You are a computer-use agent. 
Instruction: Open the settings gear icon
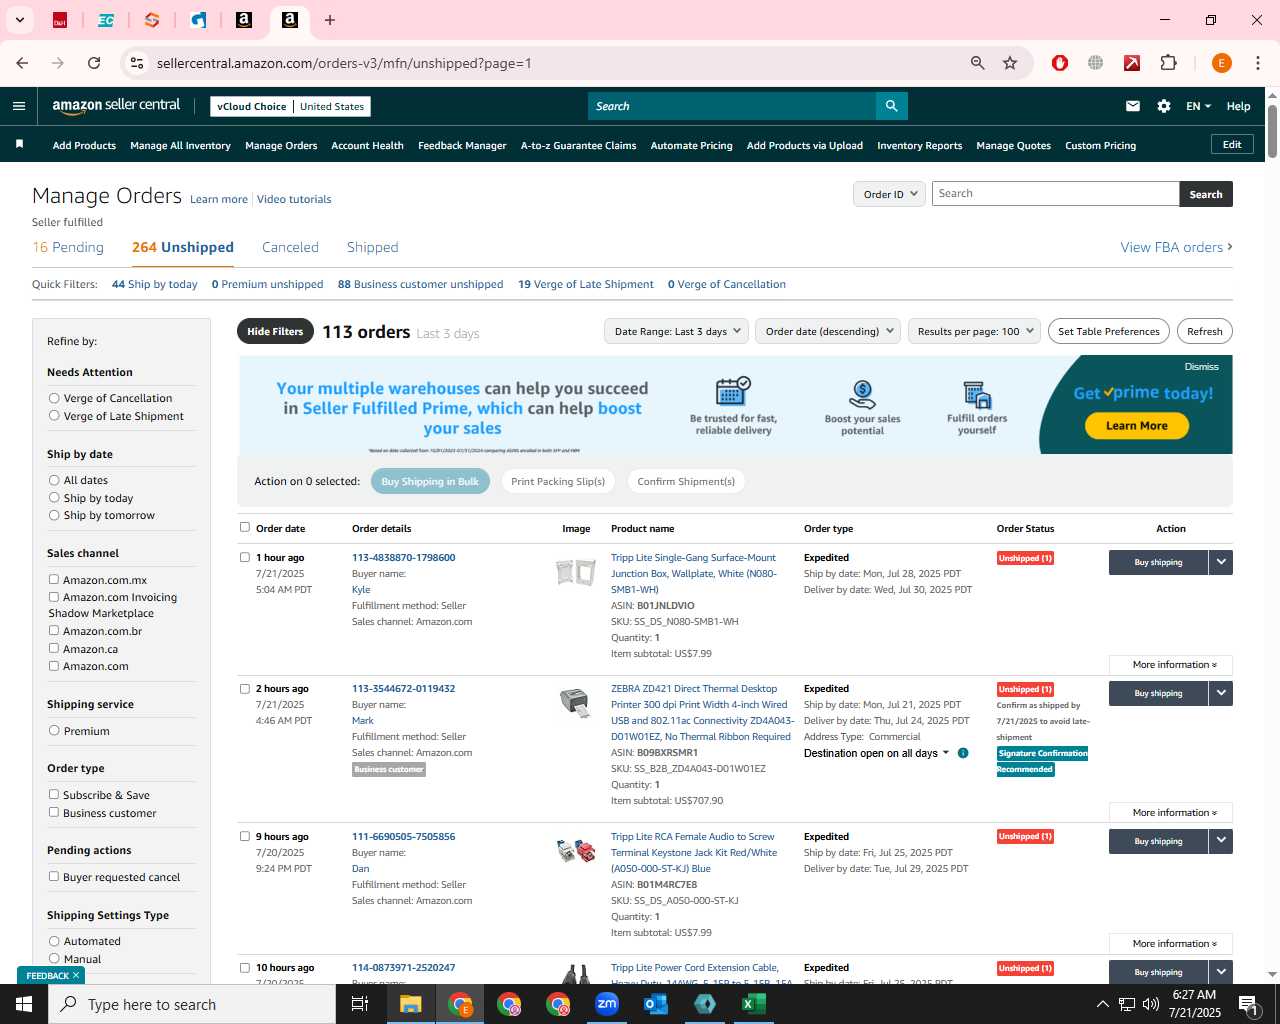click(x=1164, y=106)
